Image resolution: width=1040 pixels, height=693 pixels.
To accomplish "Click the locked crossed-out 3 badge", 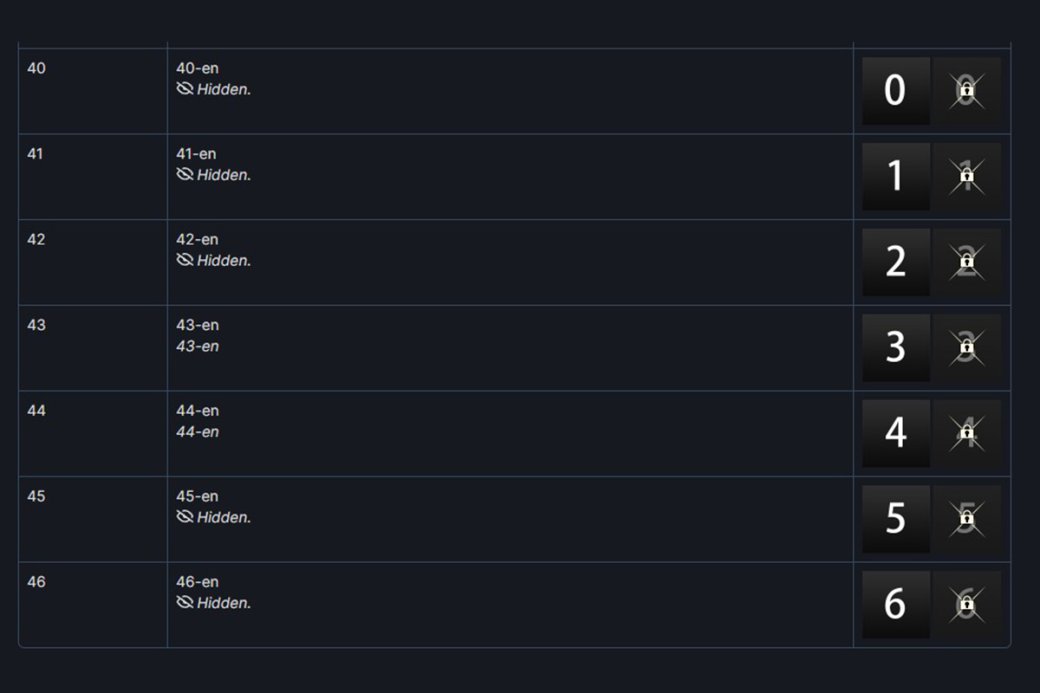I will 966,347.
